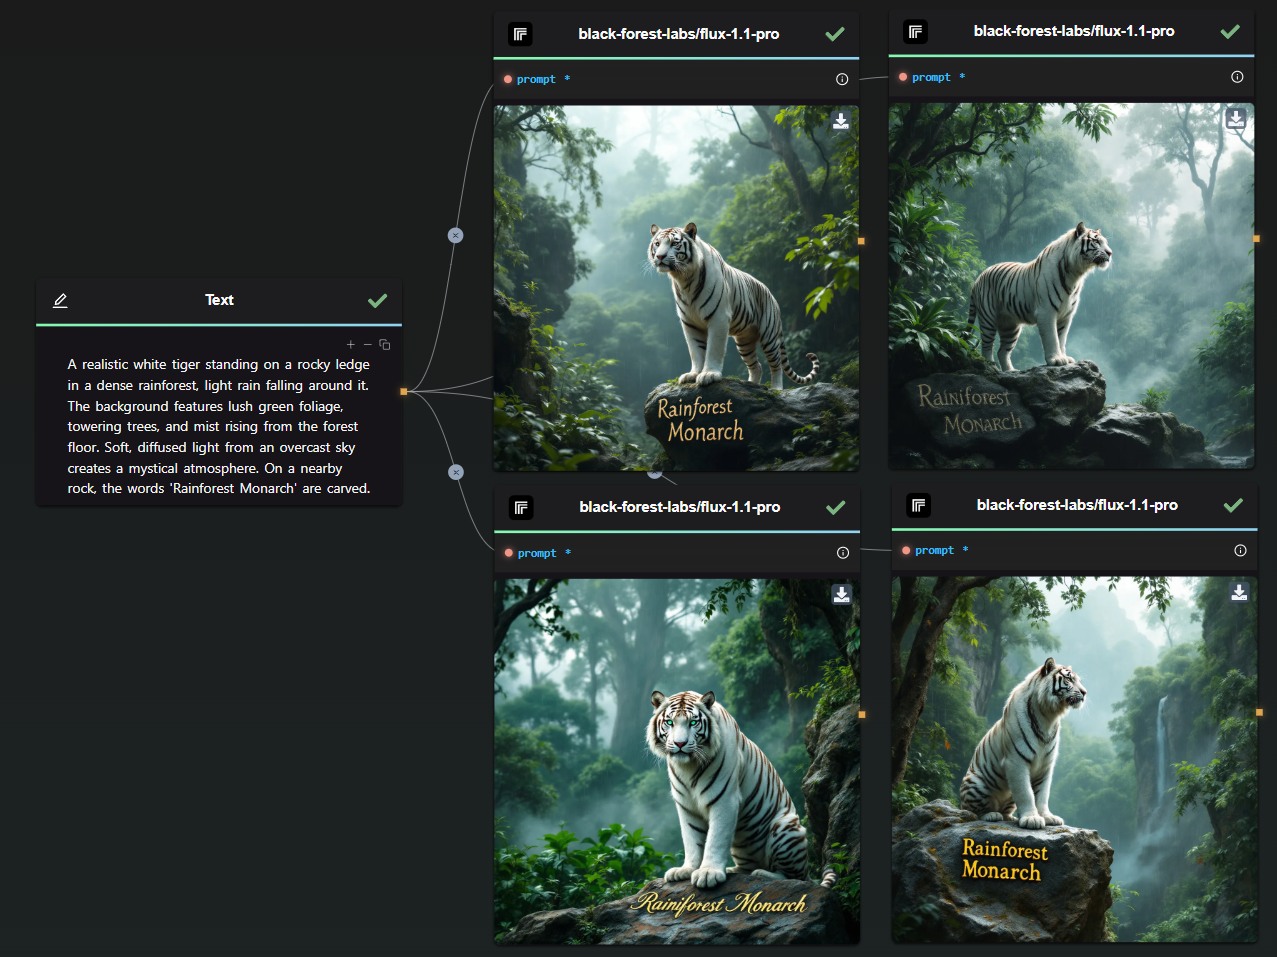This screenshot has height=957, width=1277.
Task: Click 'prompt *' label on grey carved-text node
Action: 938,77
